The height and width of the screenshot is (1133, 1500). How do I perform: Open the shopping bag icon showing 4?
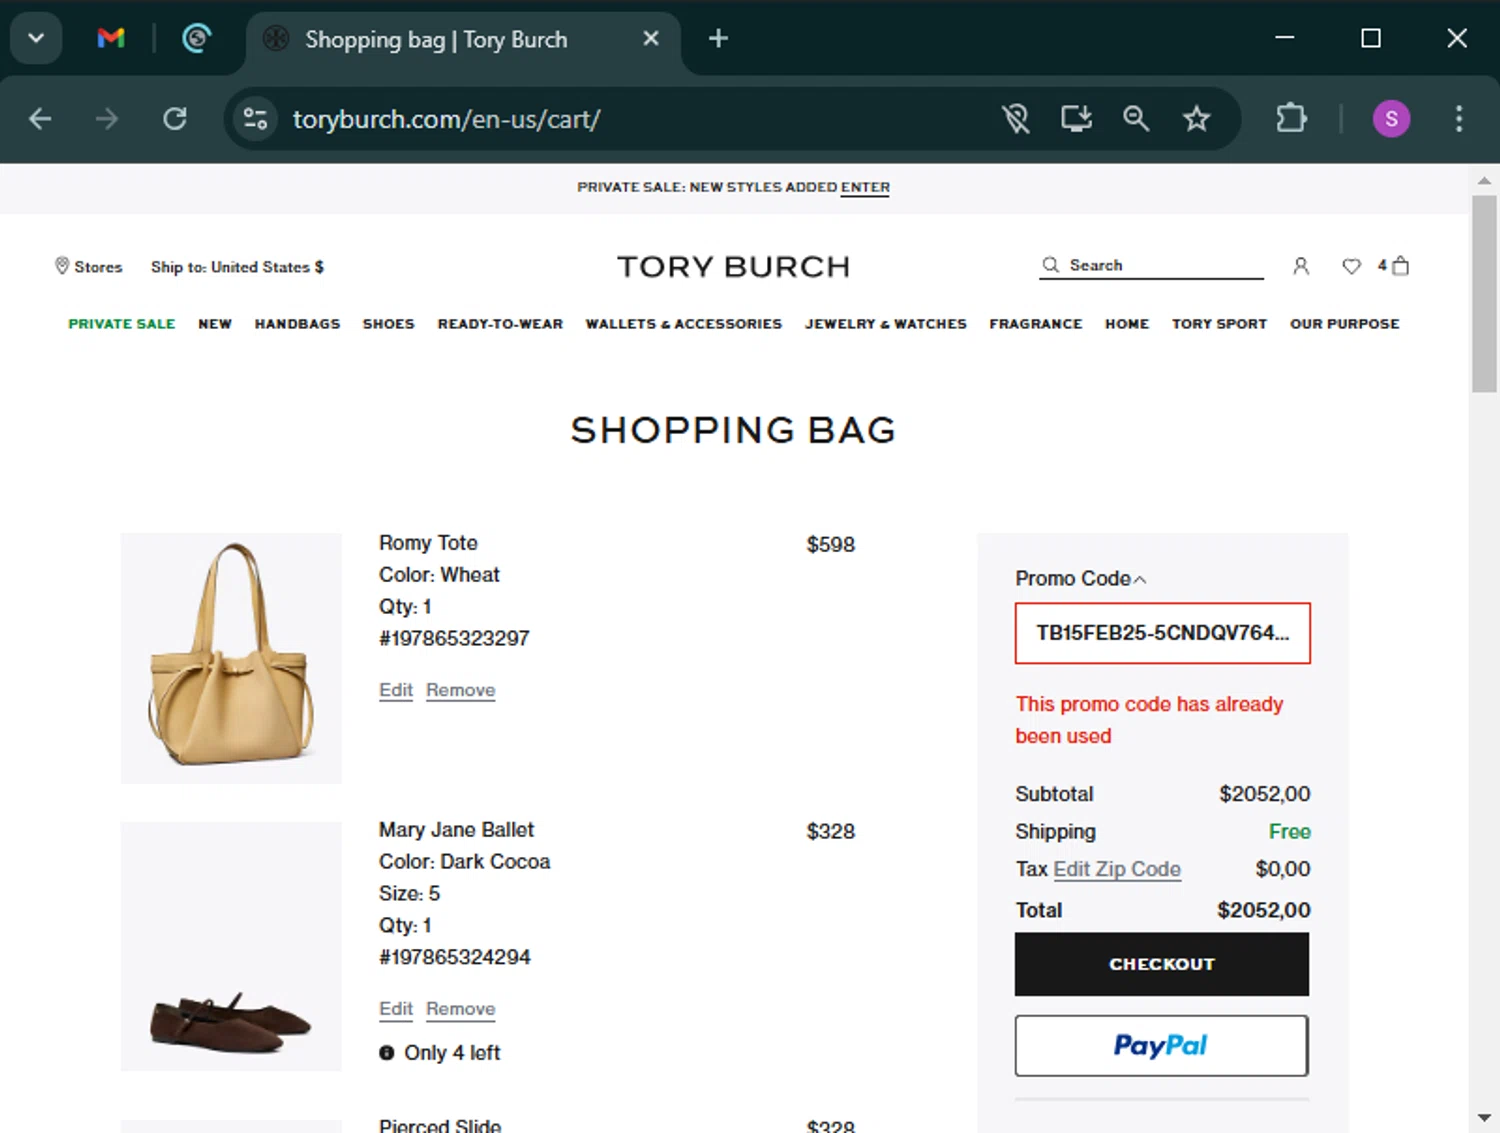(x=1393, y=265)
